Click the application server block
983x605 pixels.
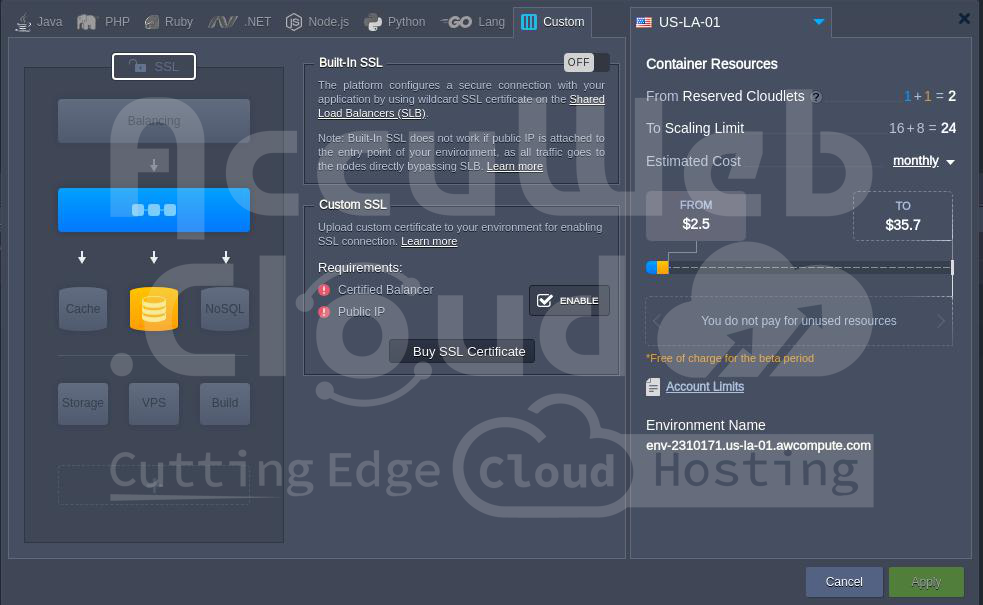click(154, 210)
